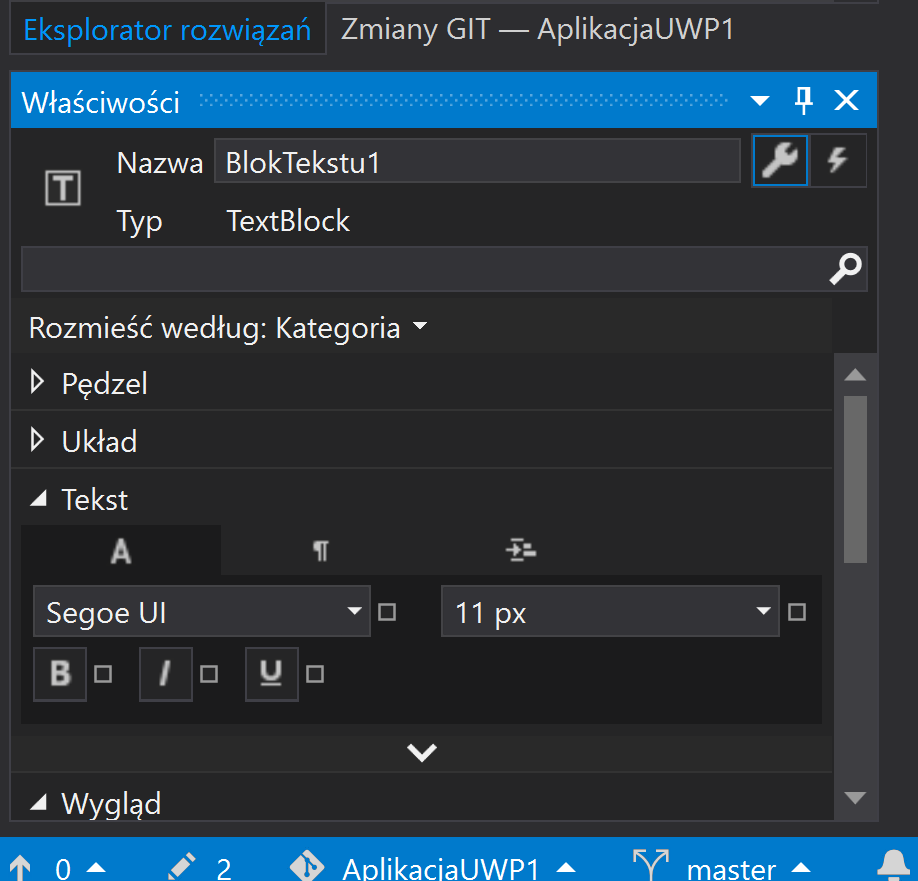
Task: Select the font (A) tab in Tekst
Action: click(x=121, y=550)
